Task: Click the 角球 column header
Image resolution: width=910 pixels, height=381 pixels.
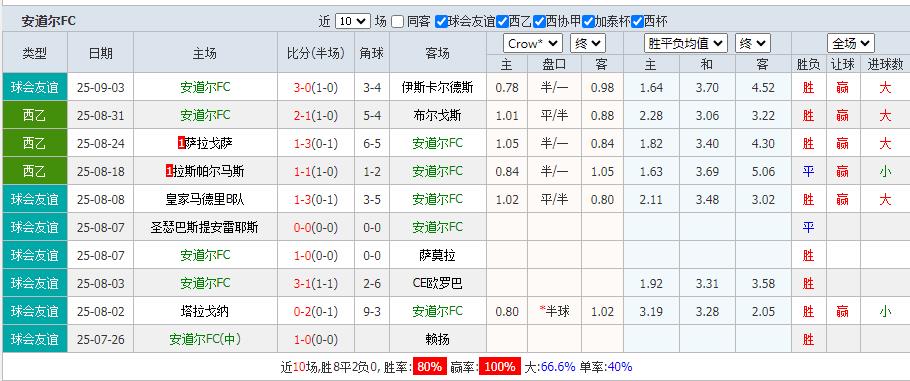Action: tap(371, 53)
